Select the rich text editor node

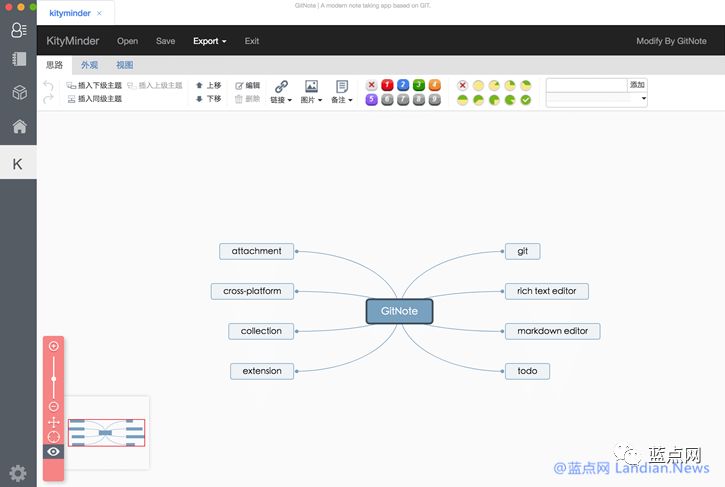click(547, 291)
